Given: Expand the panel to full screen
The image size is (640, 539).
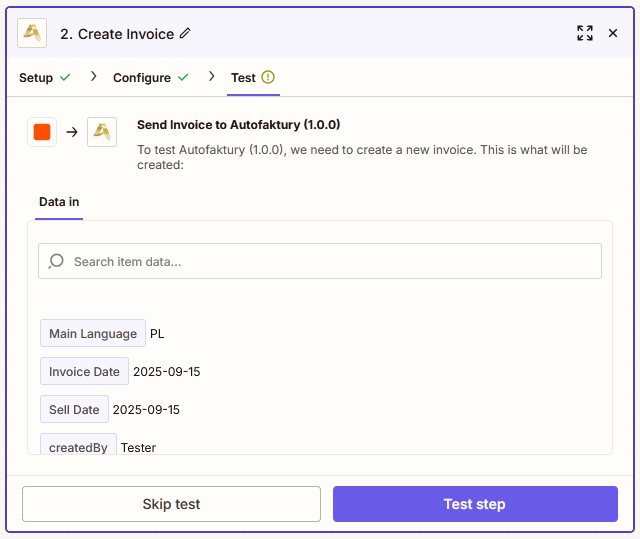Looking at the screenshot, I should [x=584, y=33].
